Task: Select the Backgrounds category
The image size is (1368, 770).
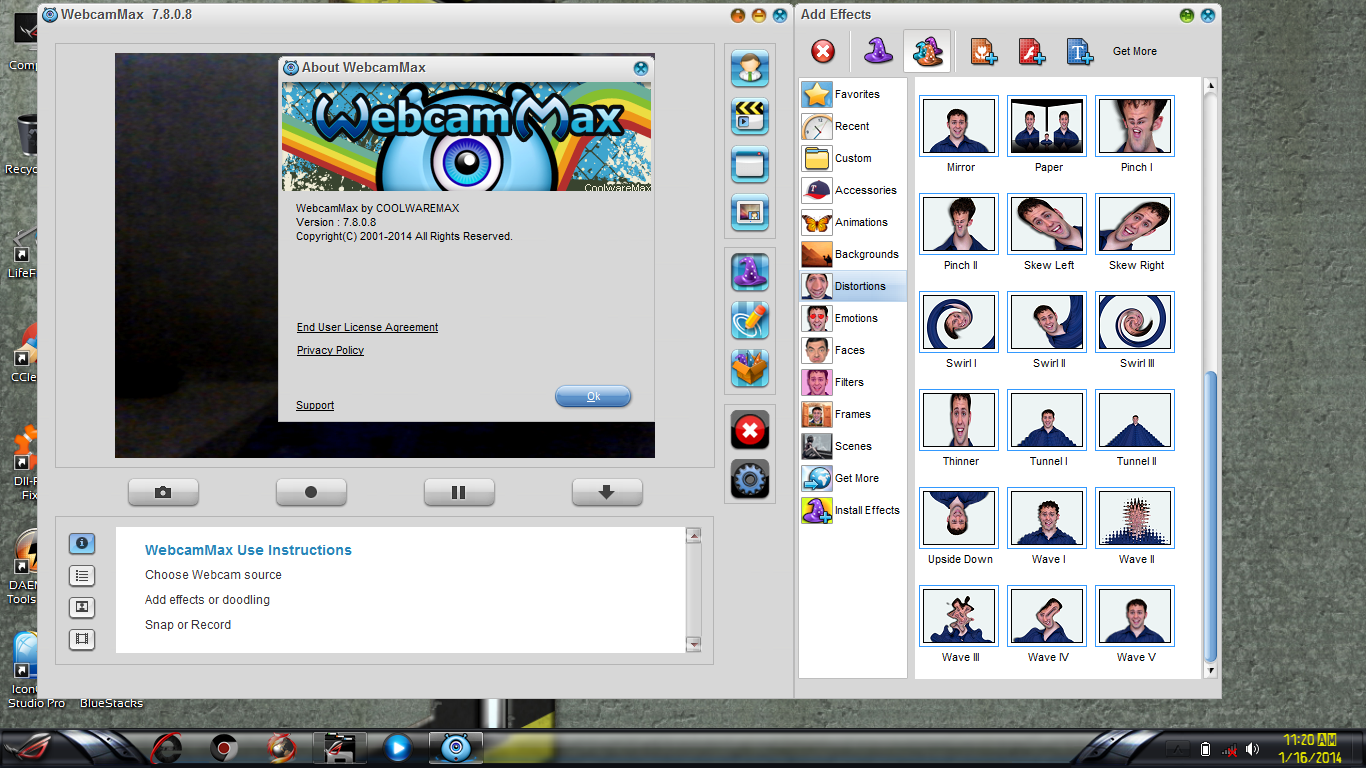Action: [x=853, y=254]
